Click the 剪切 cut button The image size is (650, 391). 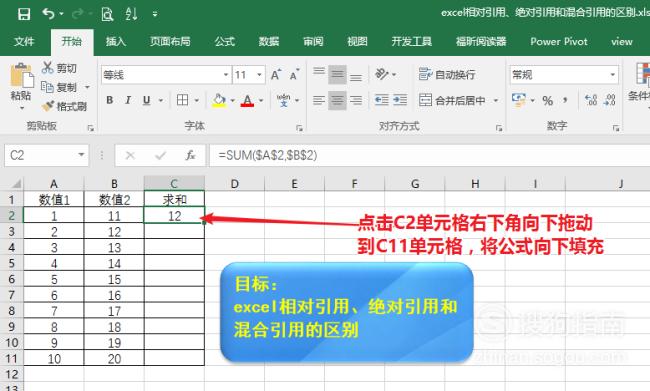[59, 68]
